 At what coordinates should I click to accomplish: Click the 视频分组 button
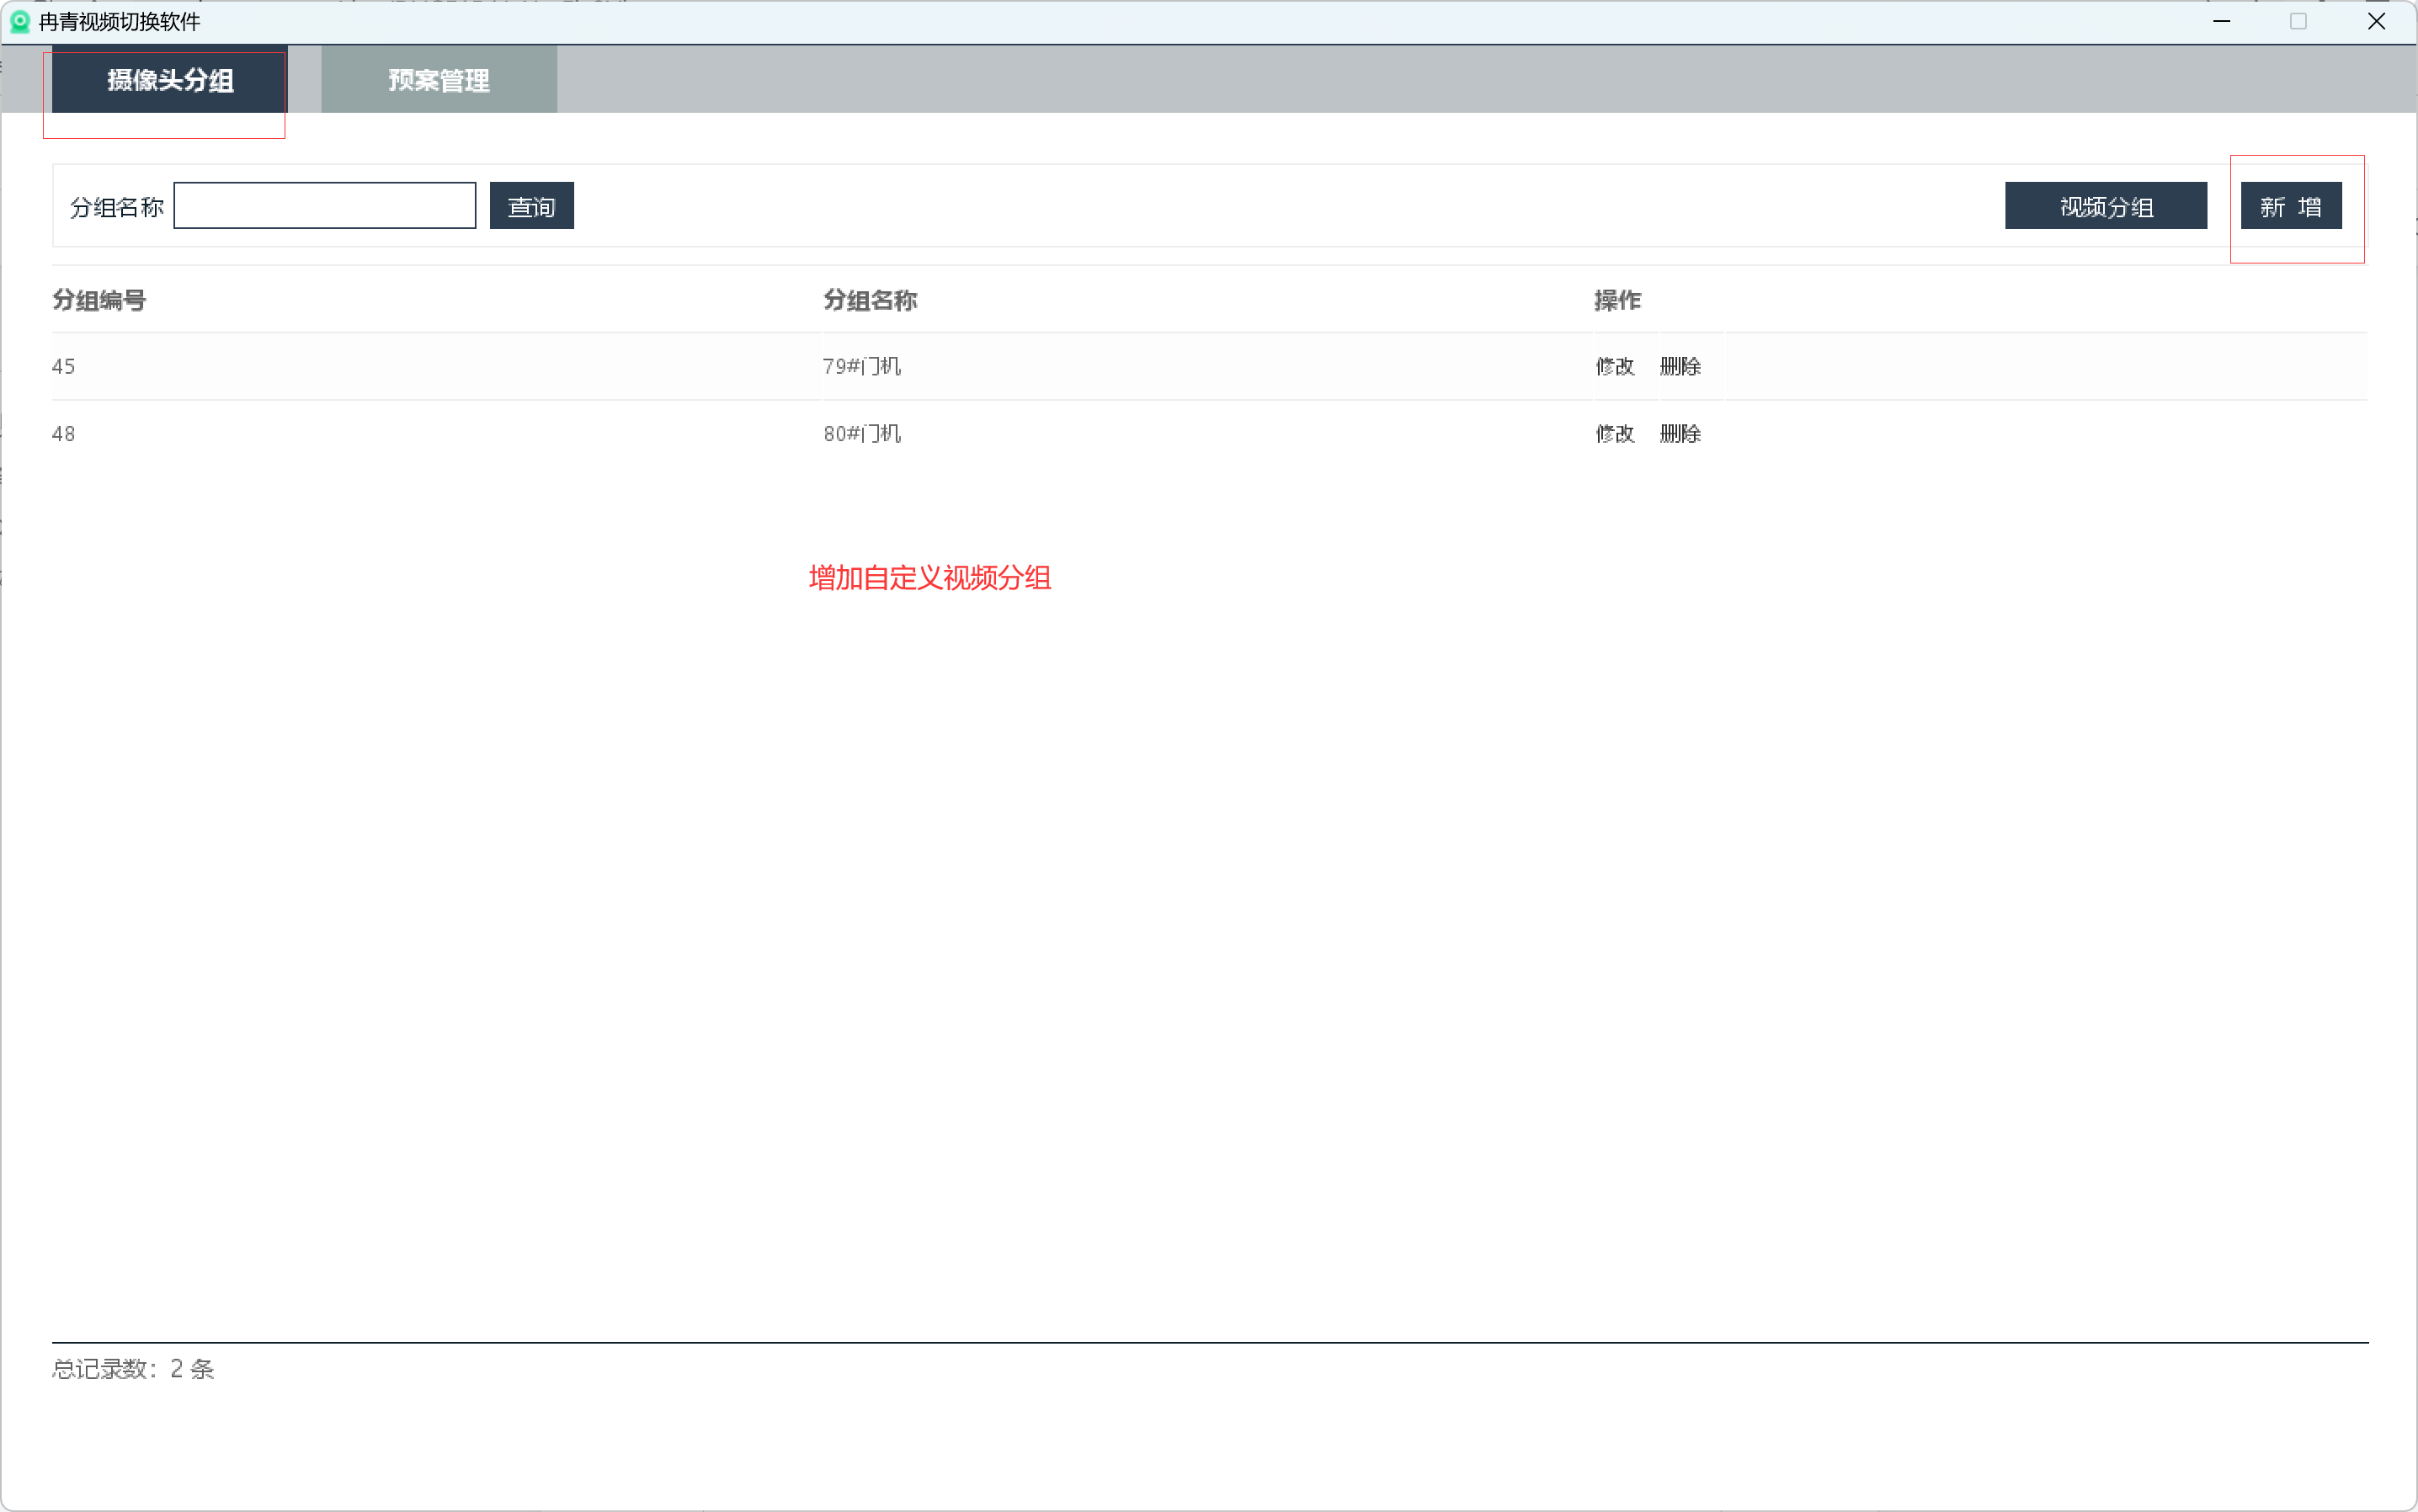coord(2105,206)
